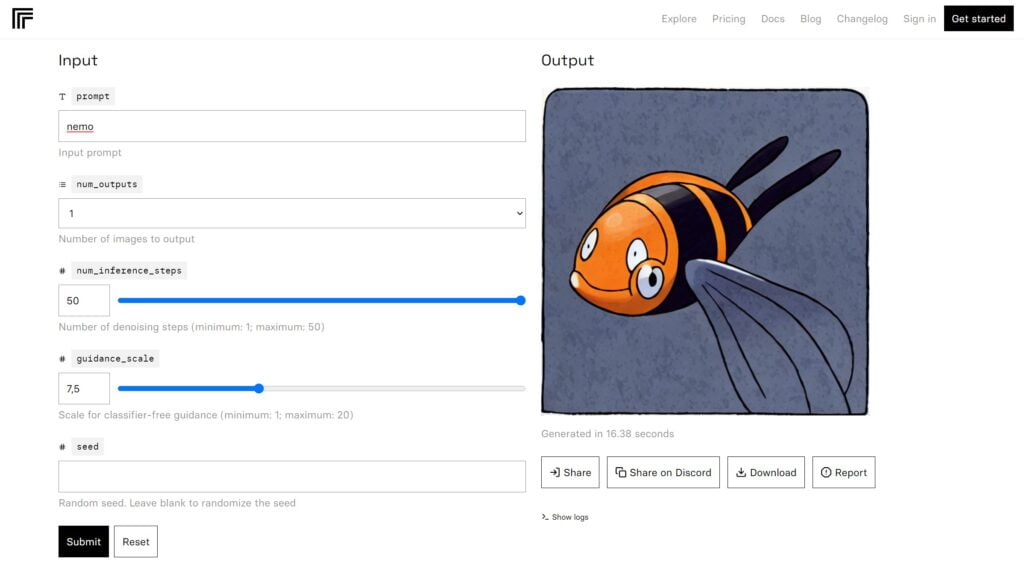Image resolution: width=1024 pixels, height=571 pixels.
Task: Click the seed label
Action: tap(88, 447)
